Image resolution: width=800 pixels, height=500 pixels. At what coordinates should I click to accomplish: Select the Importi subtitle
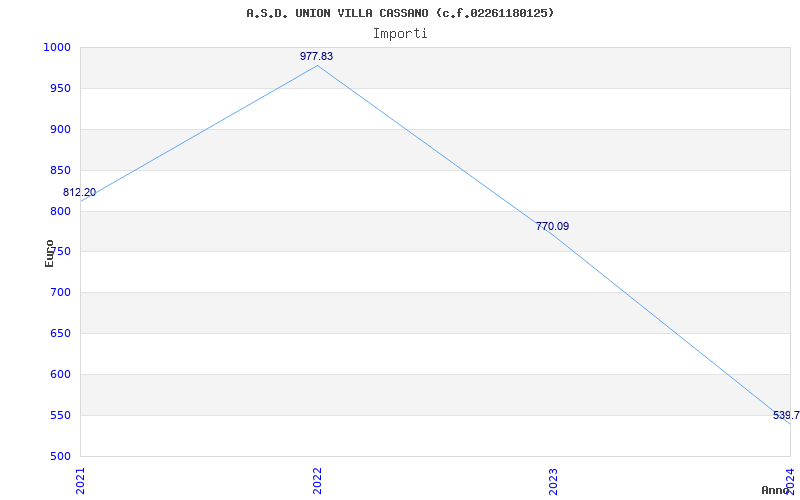click(400, 34)
